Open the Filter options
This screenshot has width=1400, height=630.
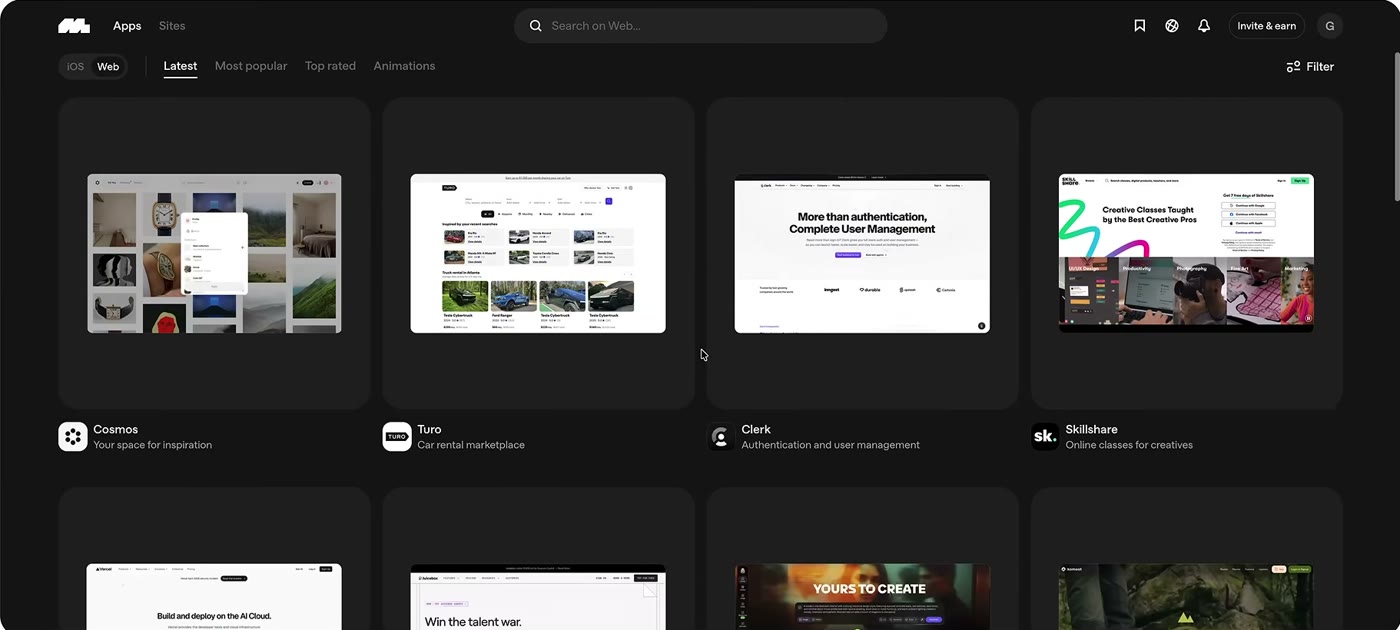[x=1310, y=67]
